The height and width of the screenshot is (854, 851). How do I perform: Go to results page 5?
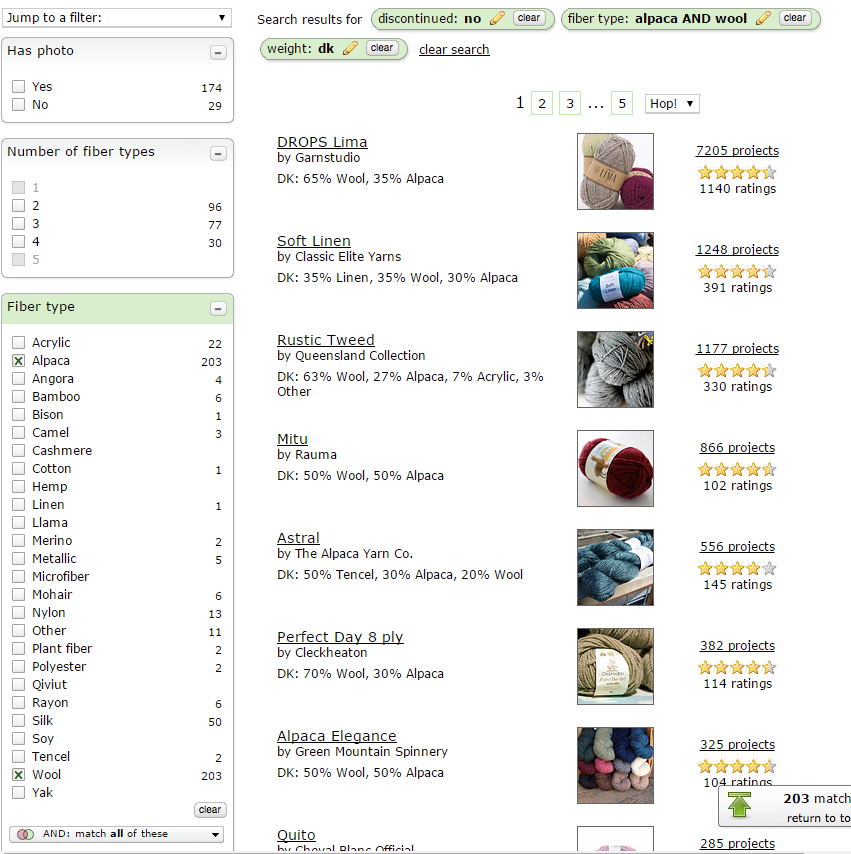tap(622, 103)
